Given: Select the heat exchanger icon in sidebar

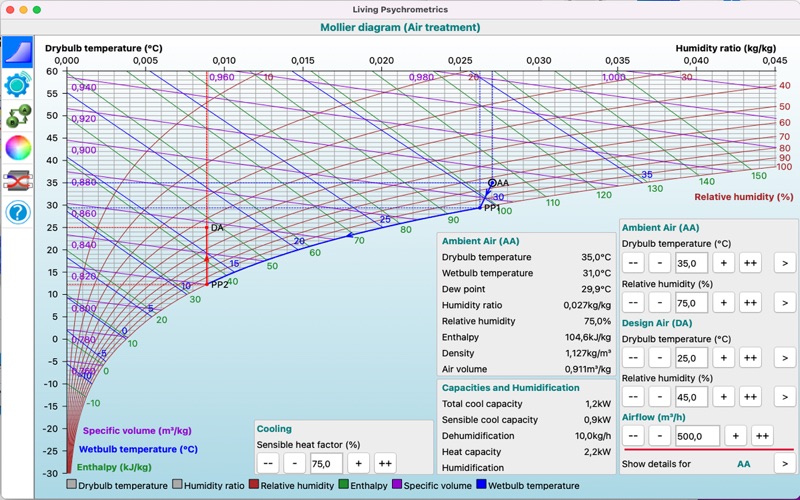Looking at the screenshot, I should 18,180.
